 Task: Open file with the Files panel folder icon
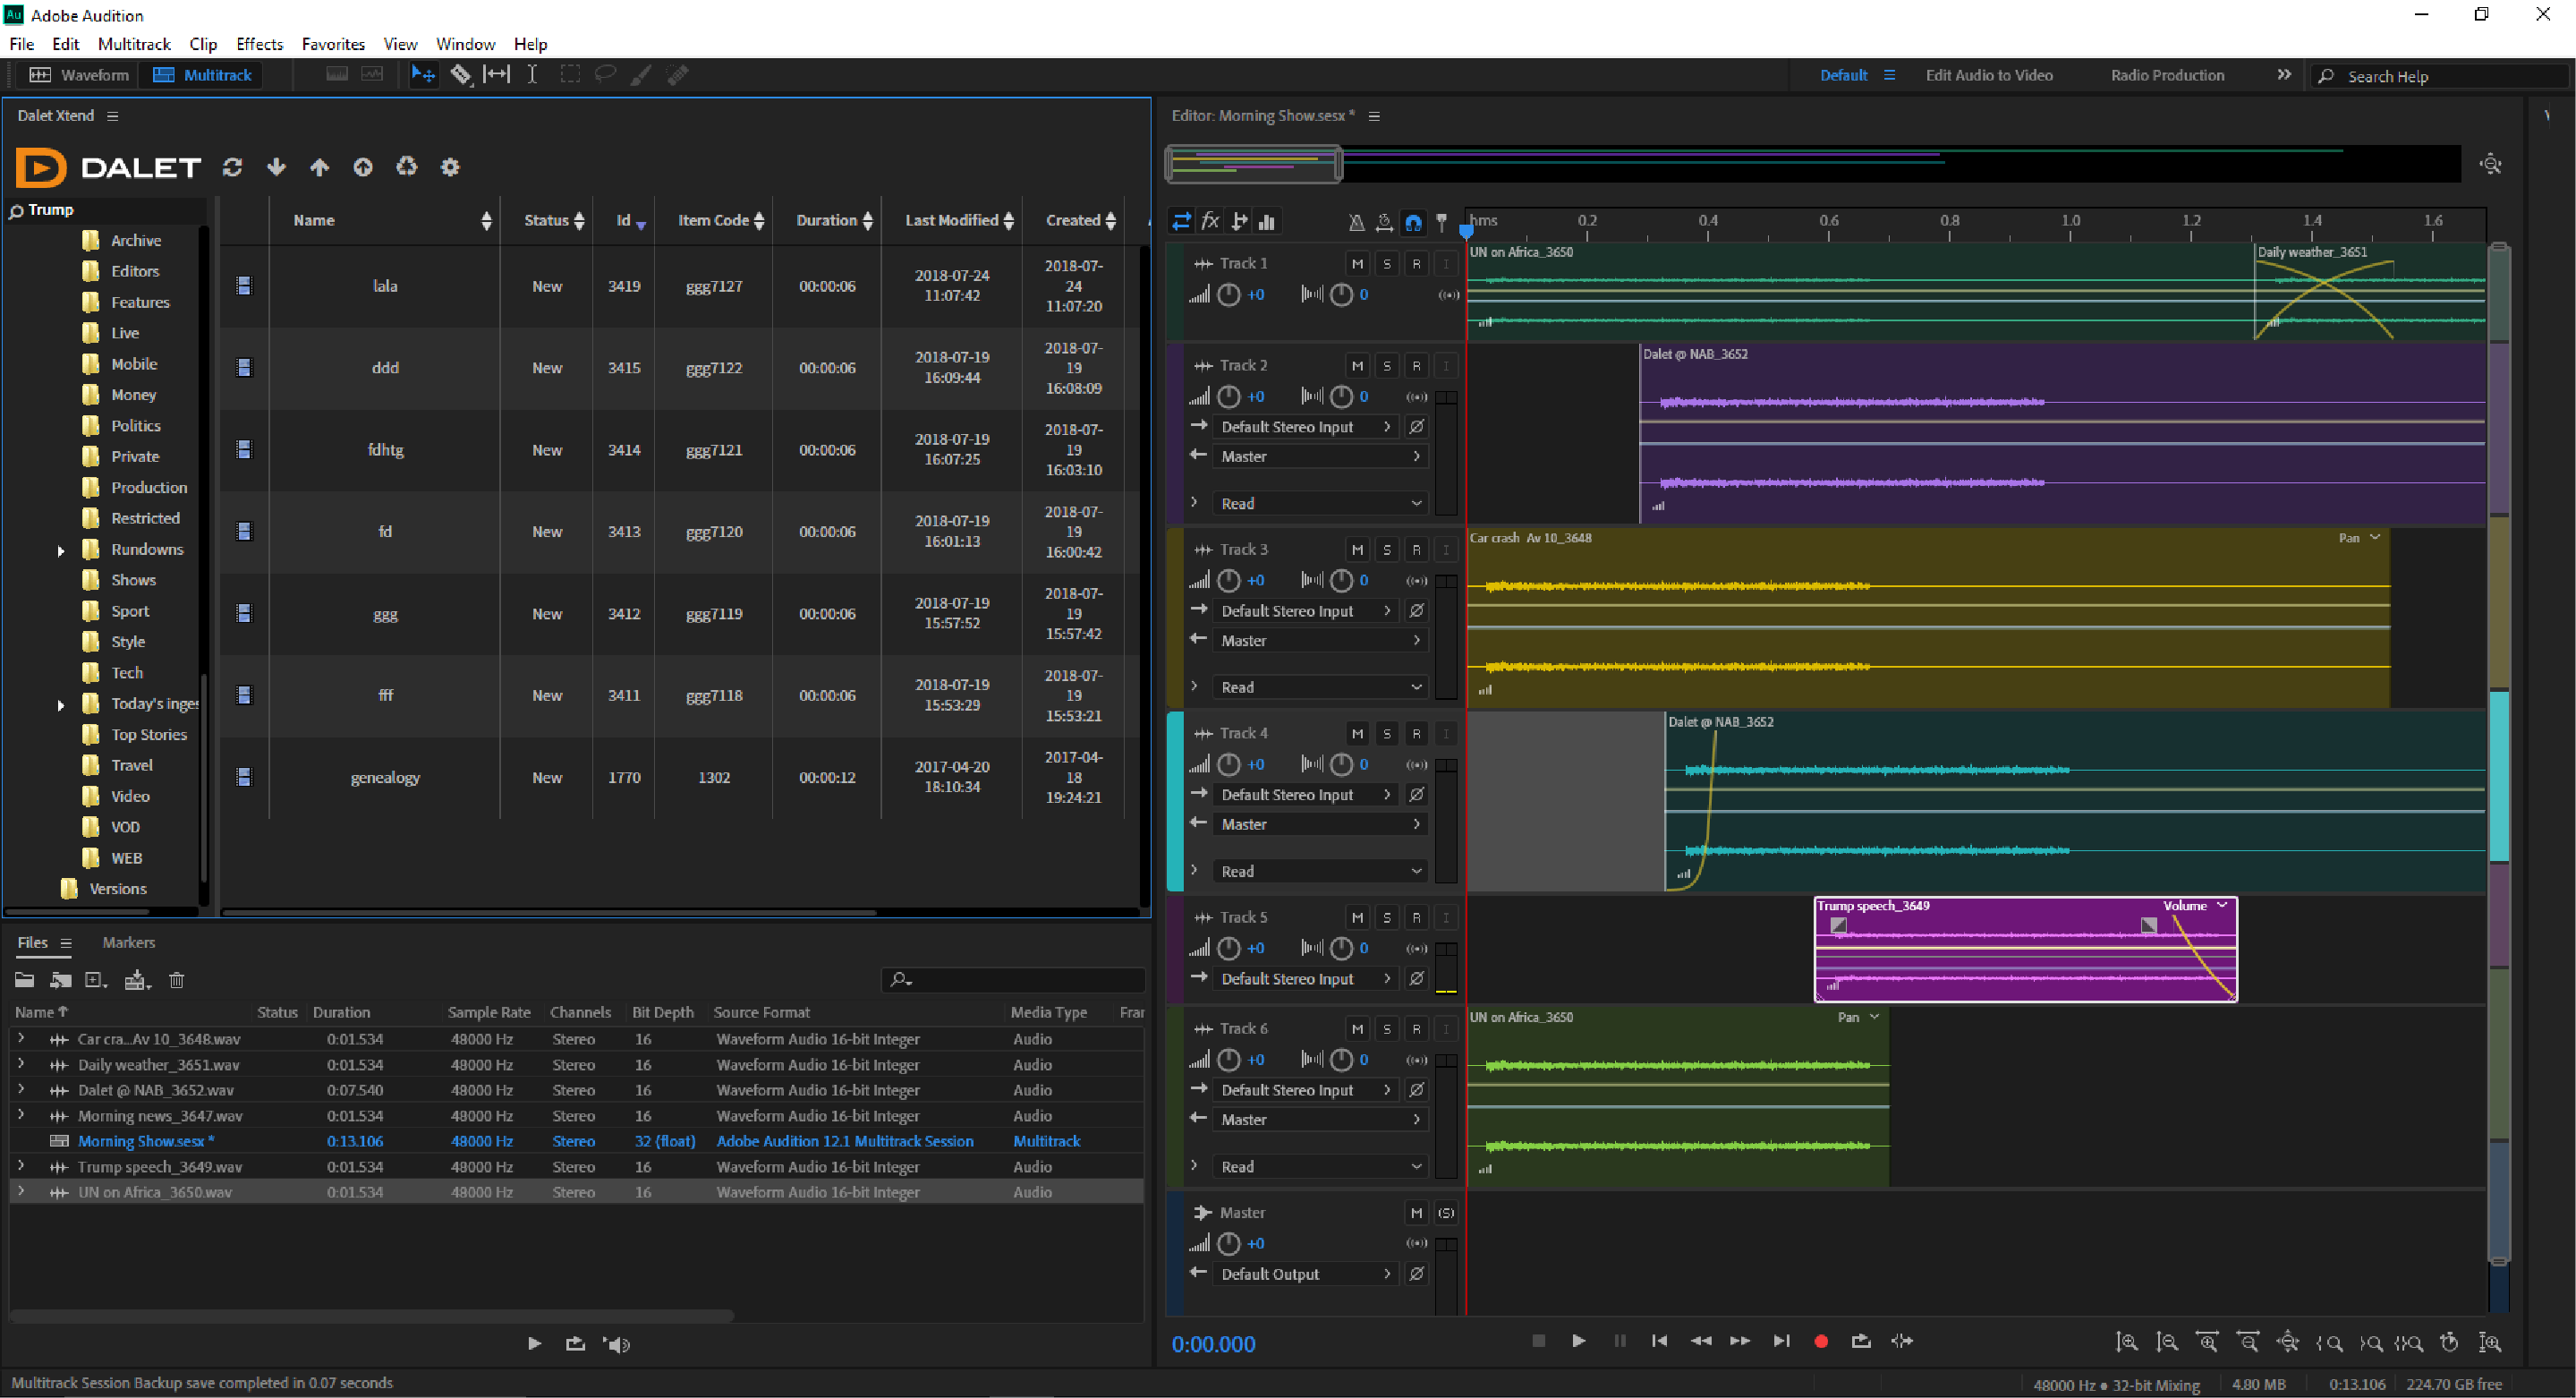coord(25,980)
